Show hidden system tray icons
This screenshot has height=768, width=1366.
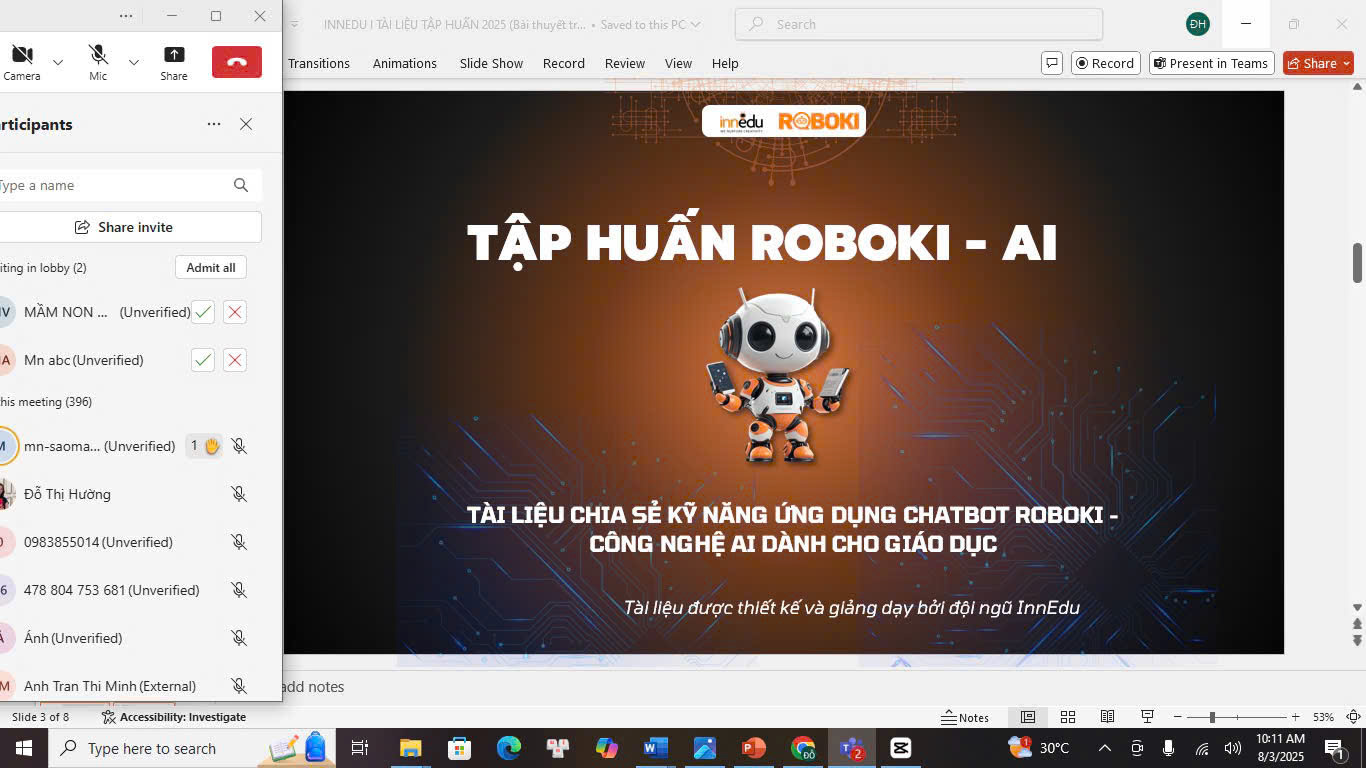[x=1105, y=748]
